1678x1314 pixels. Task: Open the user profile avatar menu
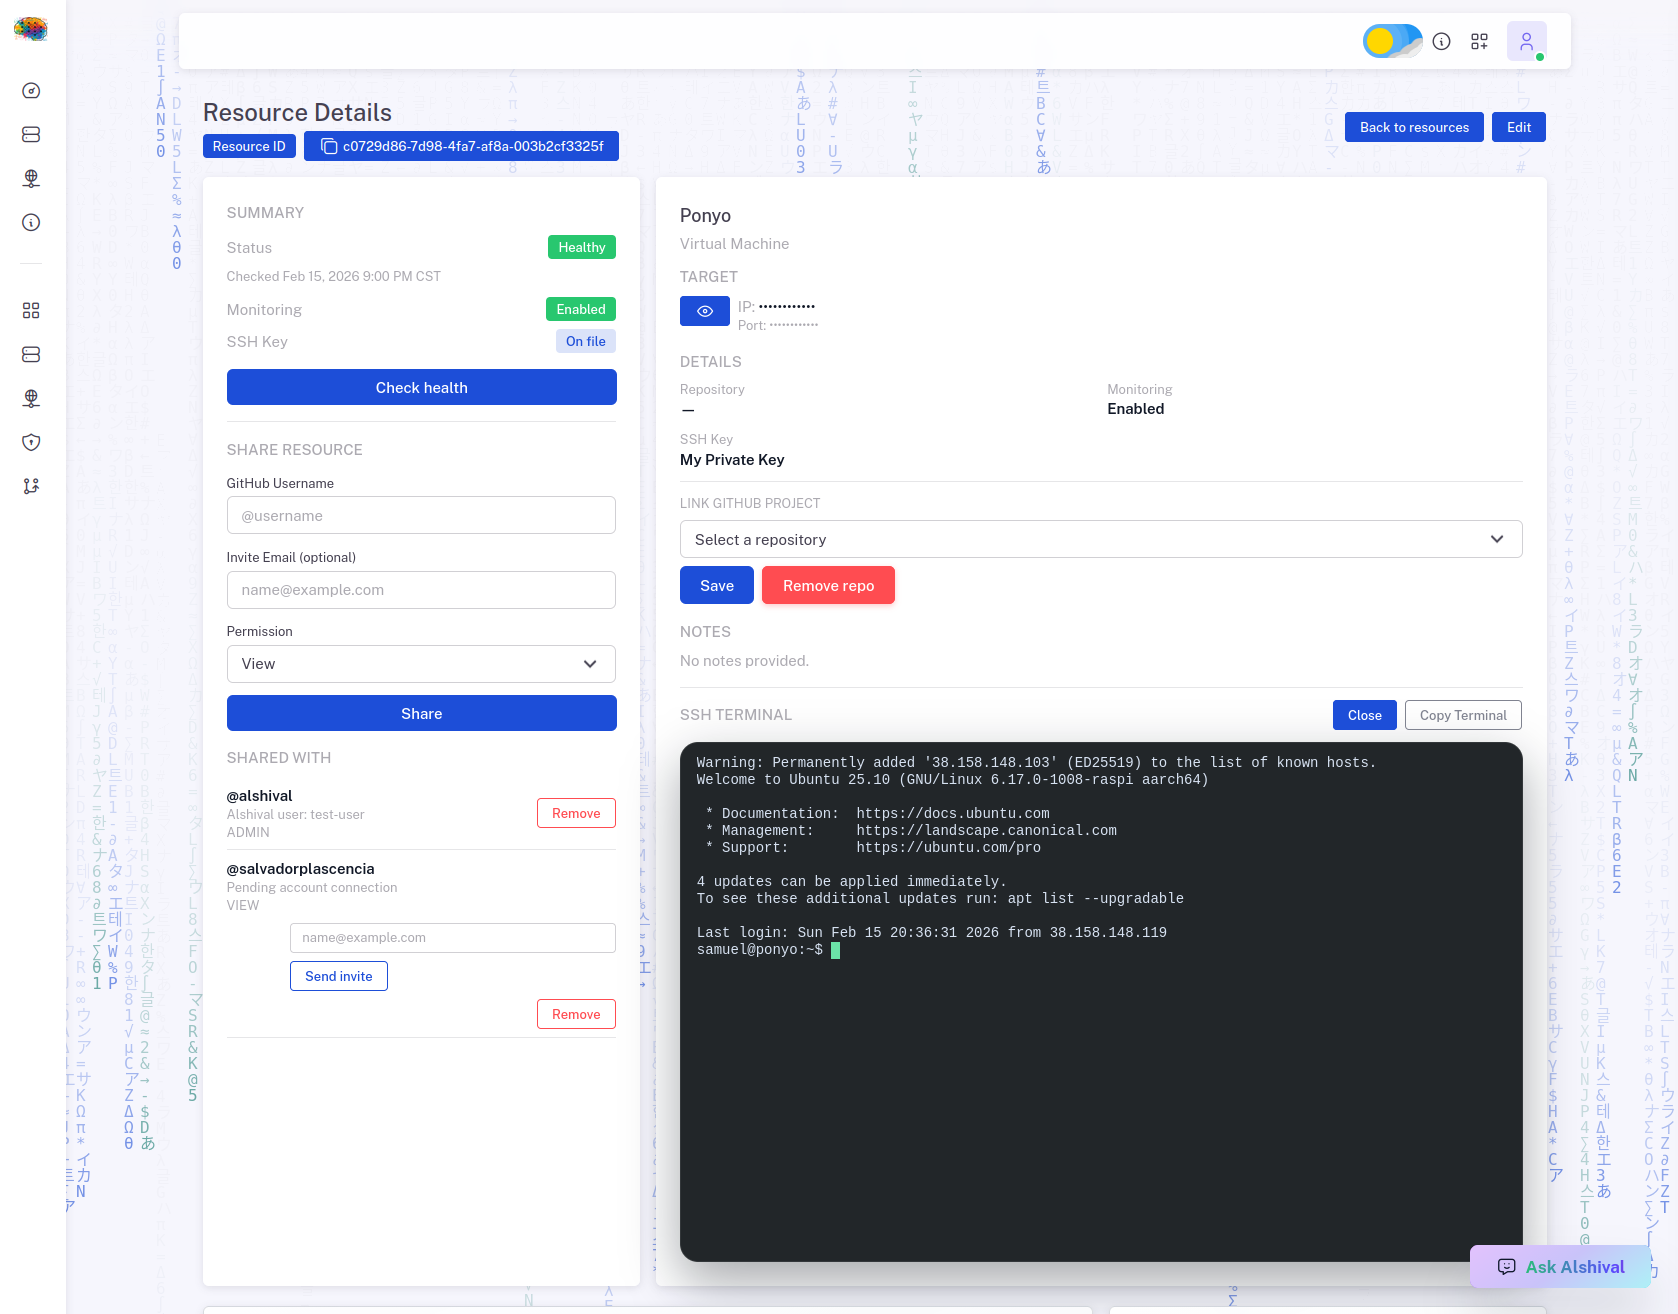[x=1526, y=41]
